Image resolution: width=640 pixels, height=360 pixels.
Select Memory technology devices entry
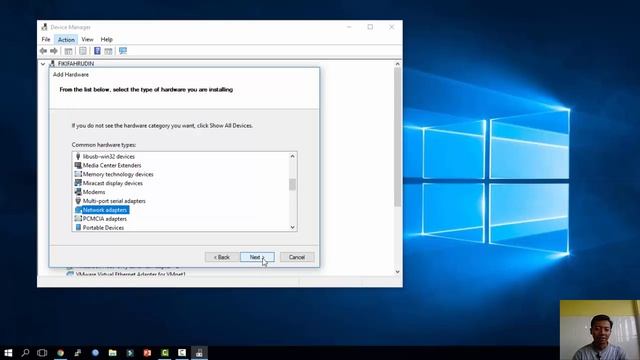coord(118,174)
